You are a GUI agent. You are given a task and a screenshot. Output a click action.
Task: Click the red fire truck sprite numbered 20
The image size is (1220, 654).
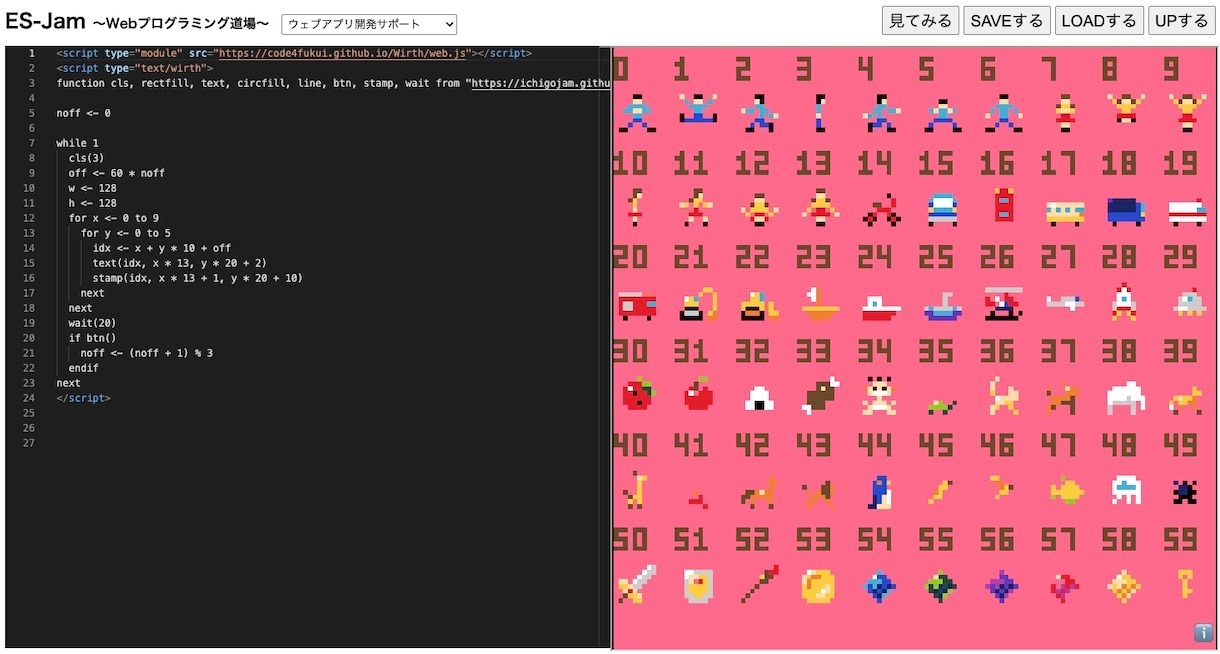636,304
